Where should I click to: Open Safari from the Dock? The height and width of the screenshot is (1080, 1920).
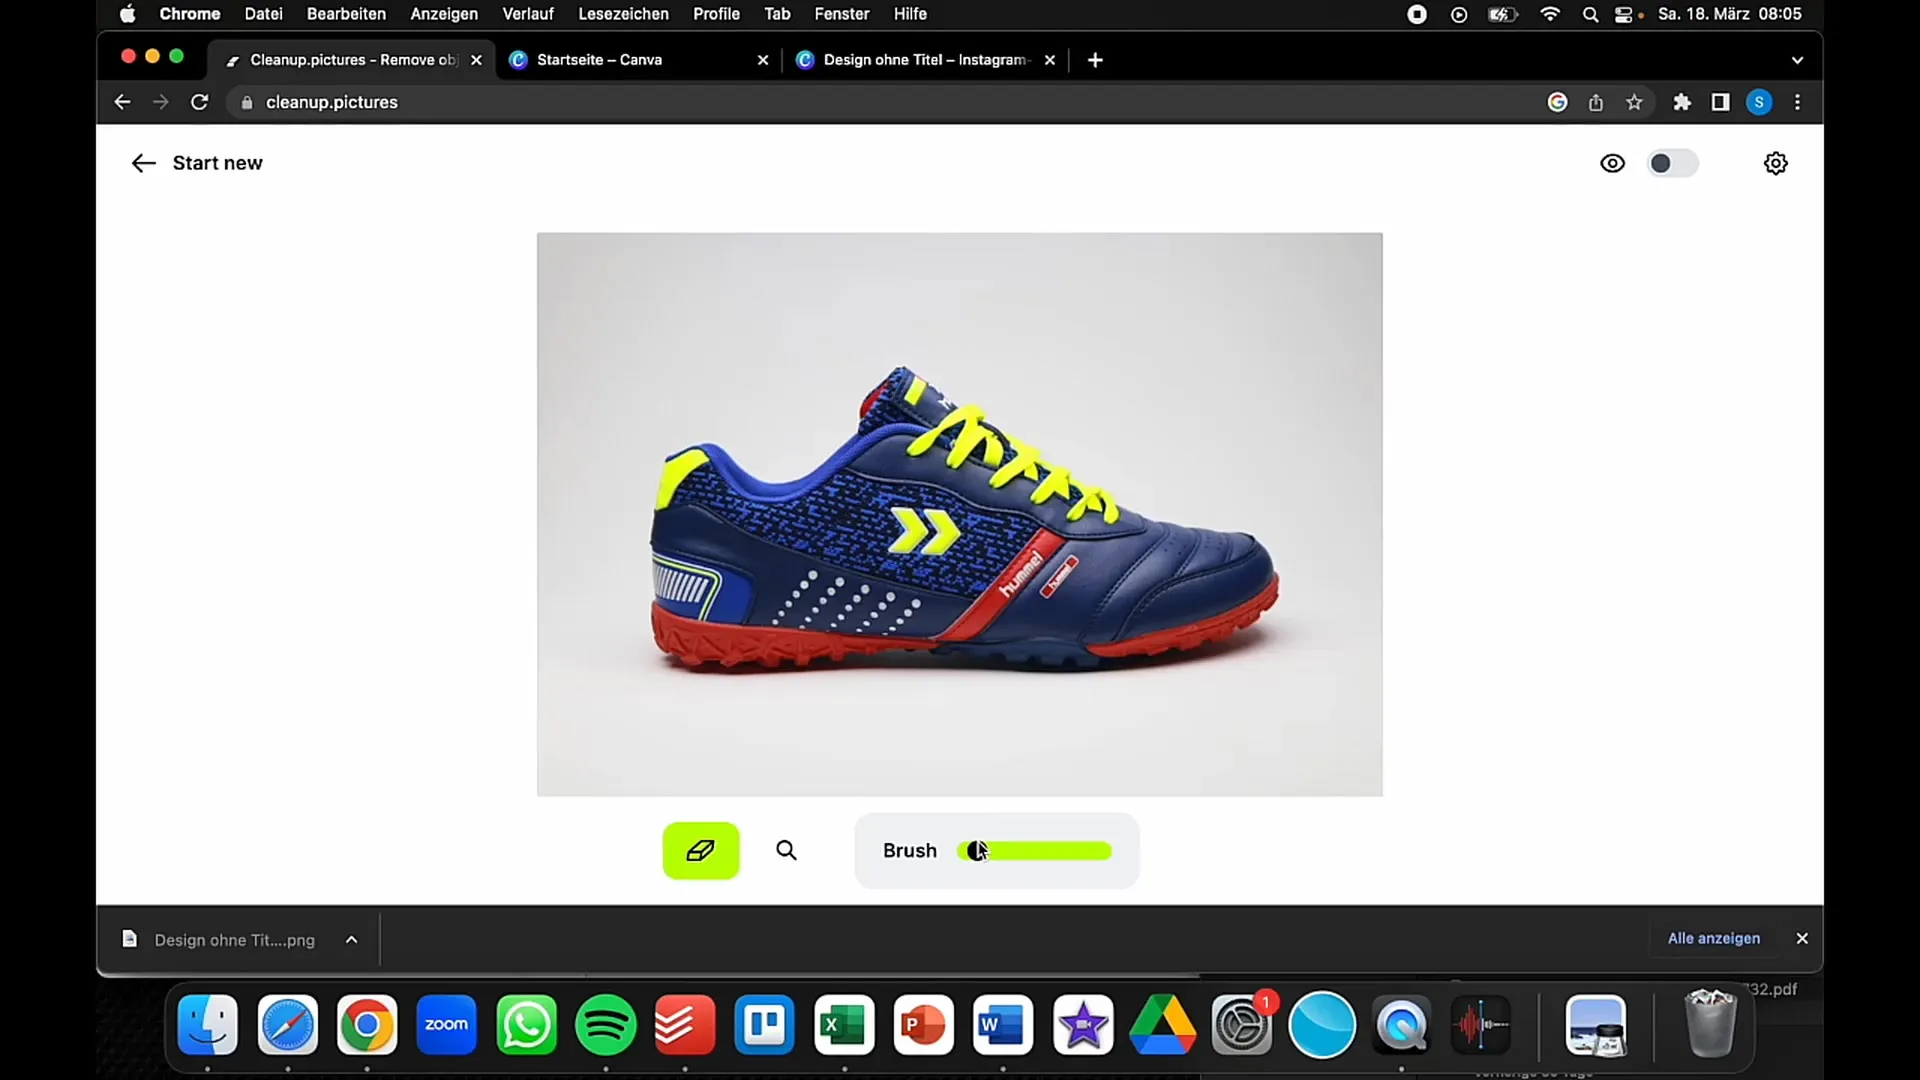[288, 1025]
